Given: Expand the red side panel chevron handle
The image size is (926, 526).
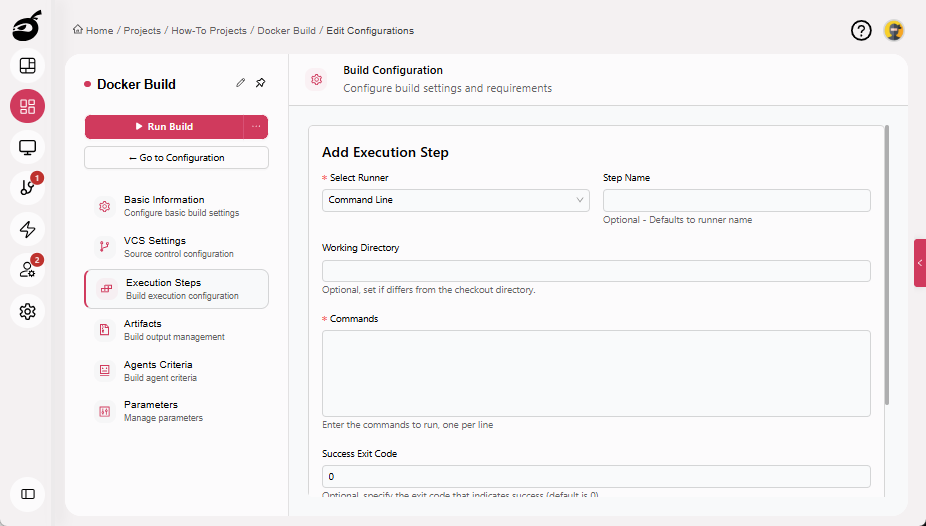Looking at the screenshot, I should click(920, 263).
